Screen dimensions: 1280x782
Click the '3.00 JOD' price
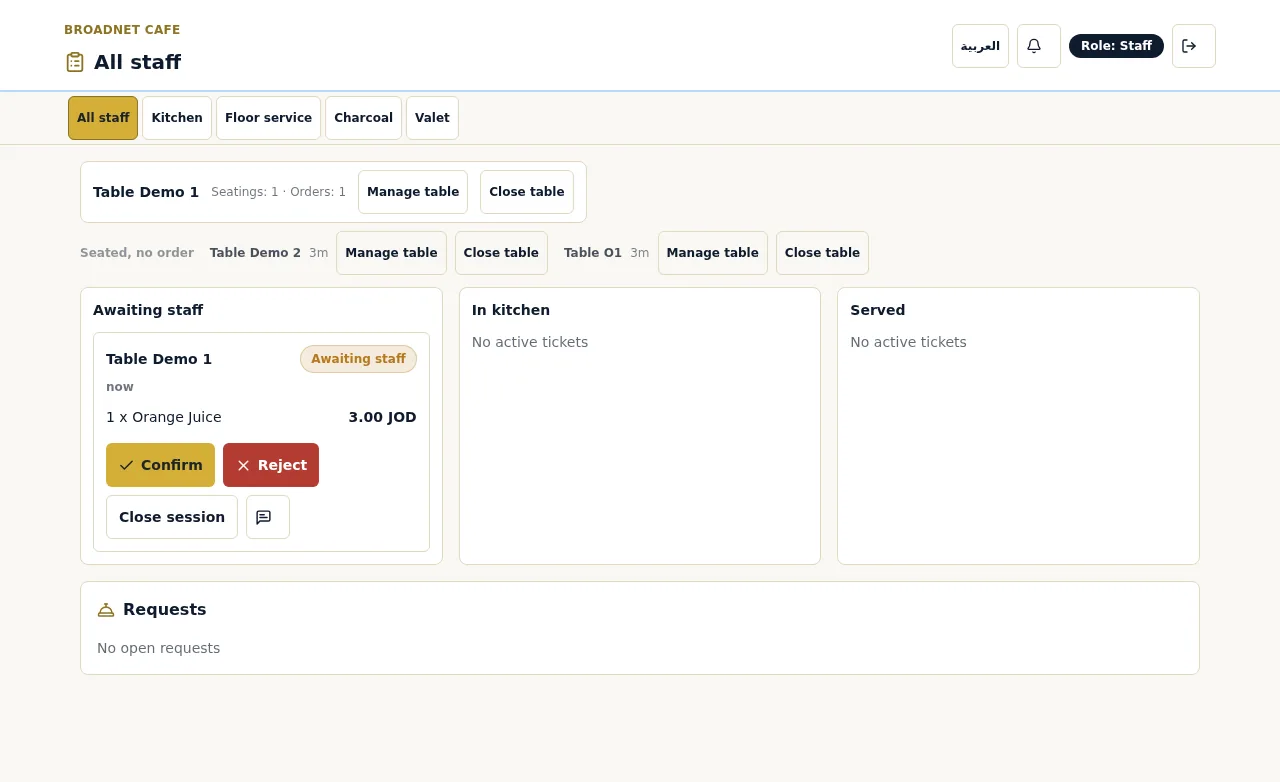point(382,417)
